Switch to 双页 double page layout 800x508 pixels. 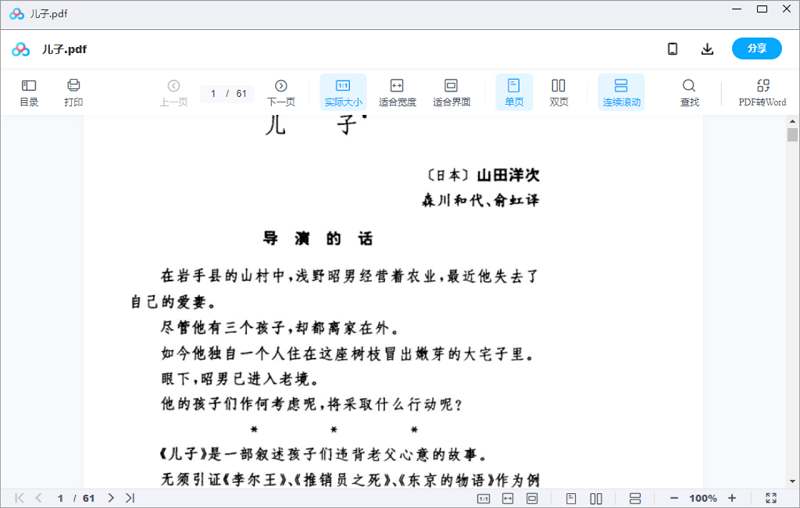(559, 92)
